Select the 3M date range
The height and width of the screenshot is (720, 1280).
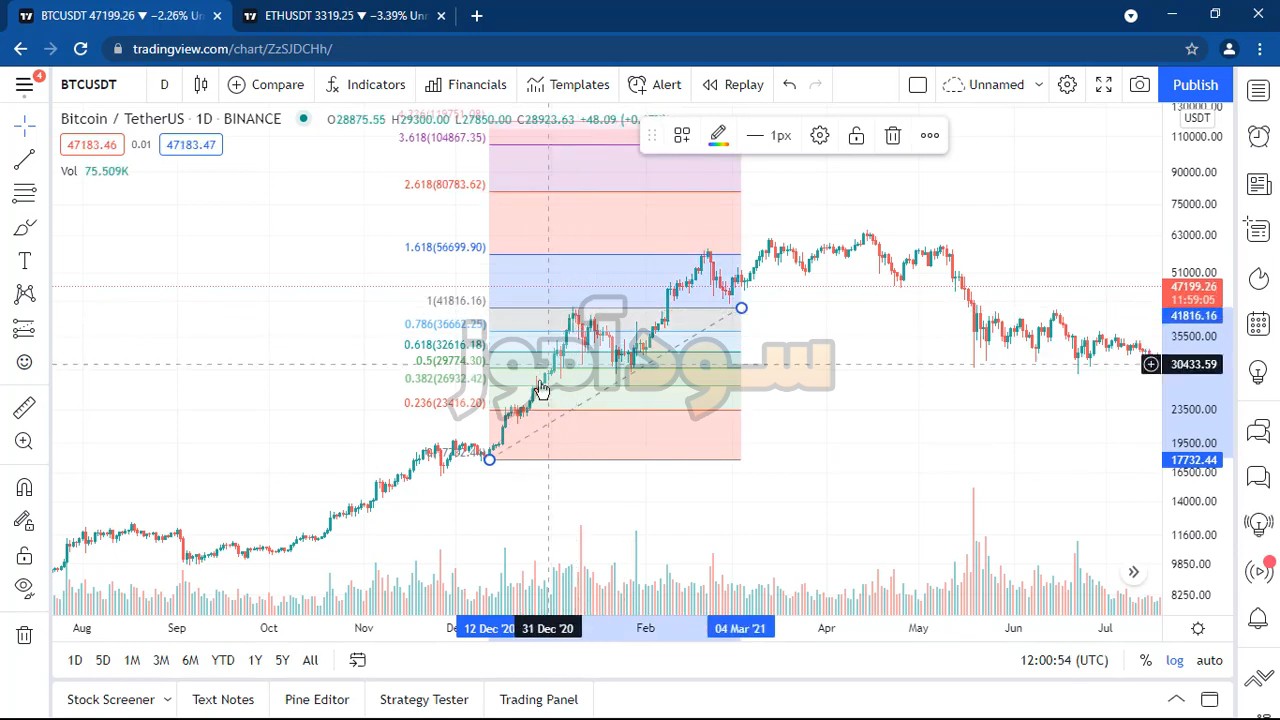click(161, 660)
